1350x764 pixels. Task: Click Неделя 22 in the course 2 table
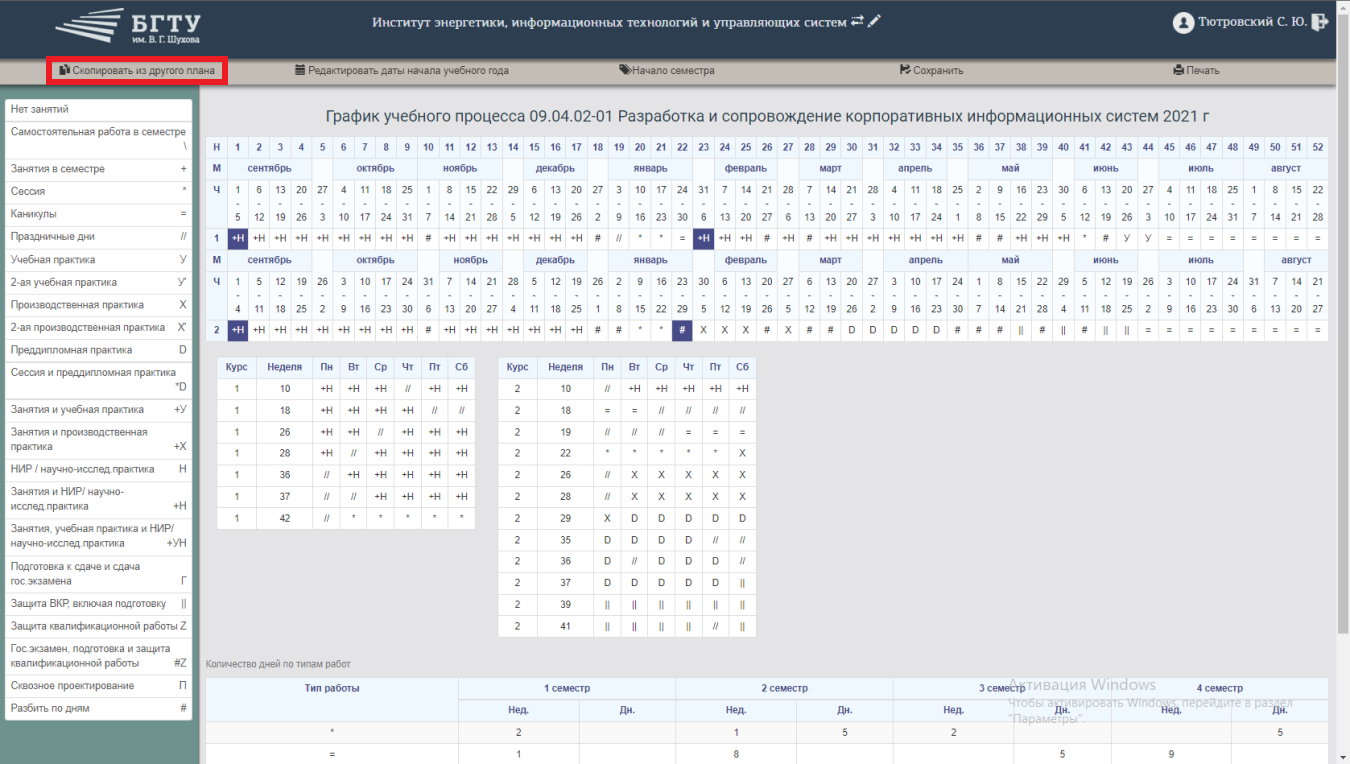click(566, 453)
